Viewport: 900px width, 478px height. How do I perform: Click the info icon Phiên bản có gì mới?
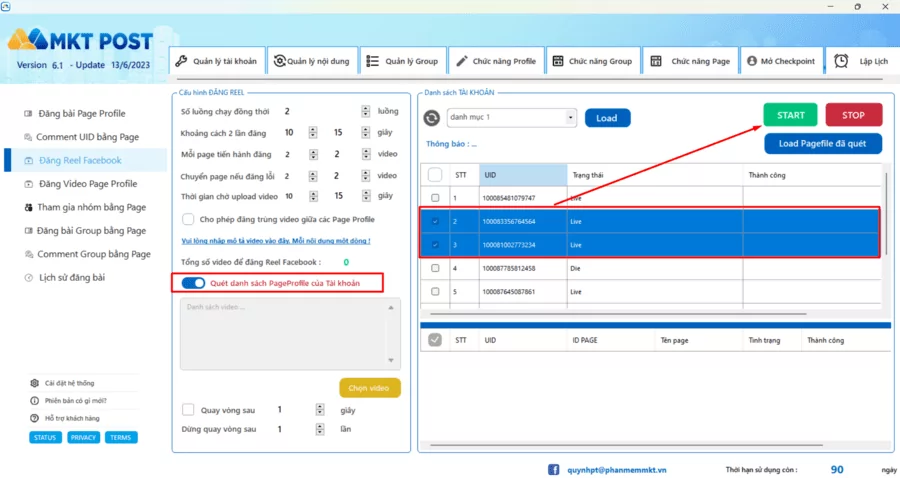pos(34,401)
